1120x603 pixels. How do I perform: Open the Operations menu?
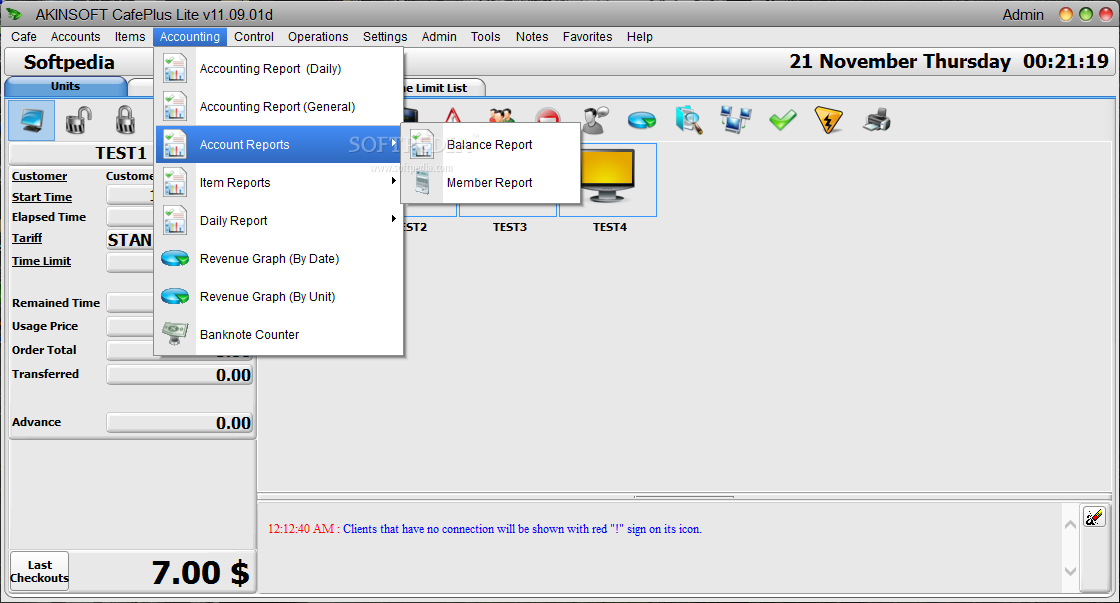click(x=318, y=36)
